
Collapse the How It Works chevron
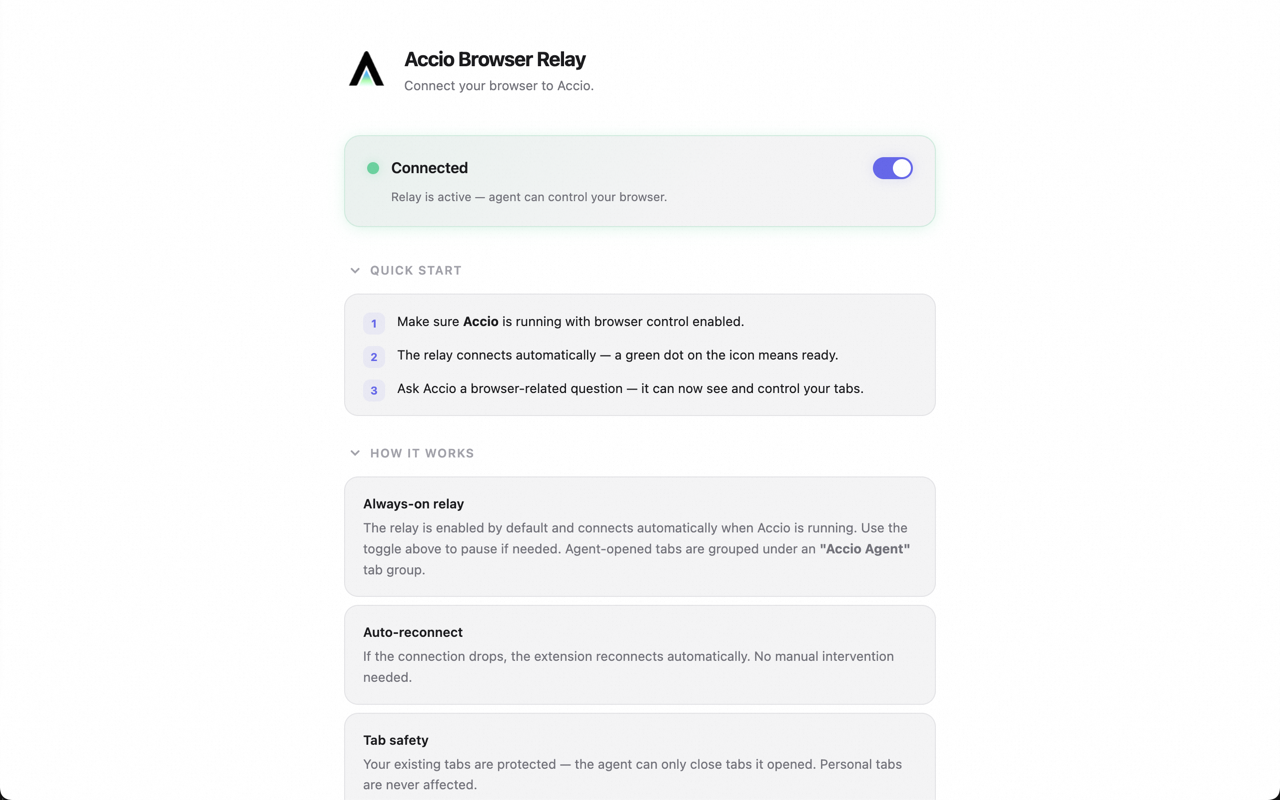click(355, 453)
